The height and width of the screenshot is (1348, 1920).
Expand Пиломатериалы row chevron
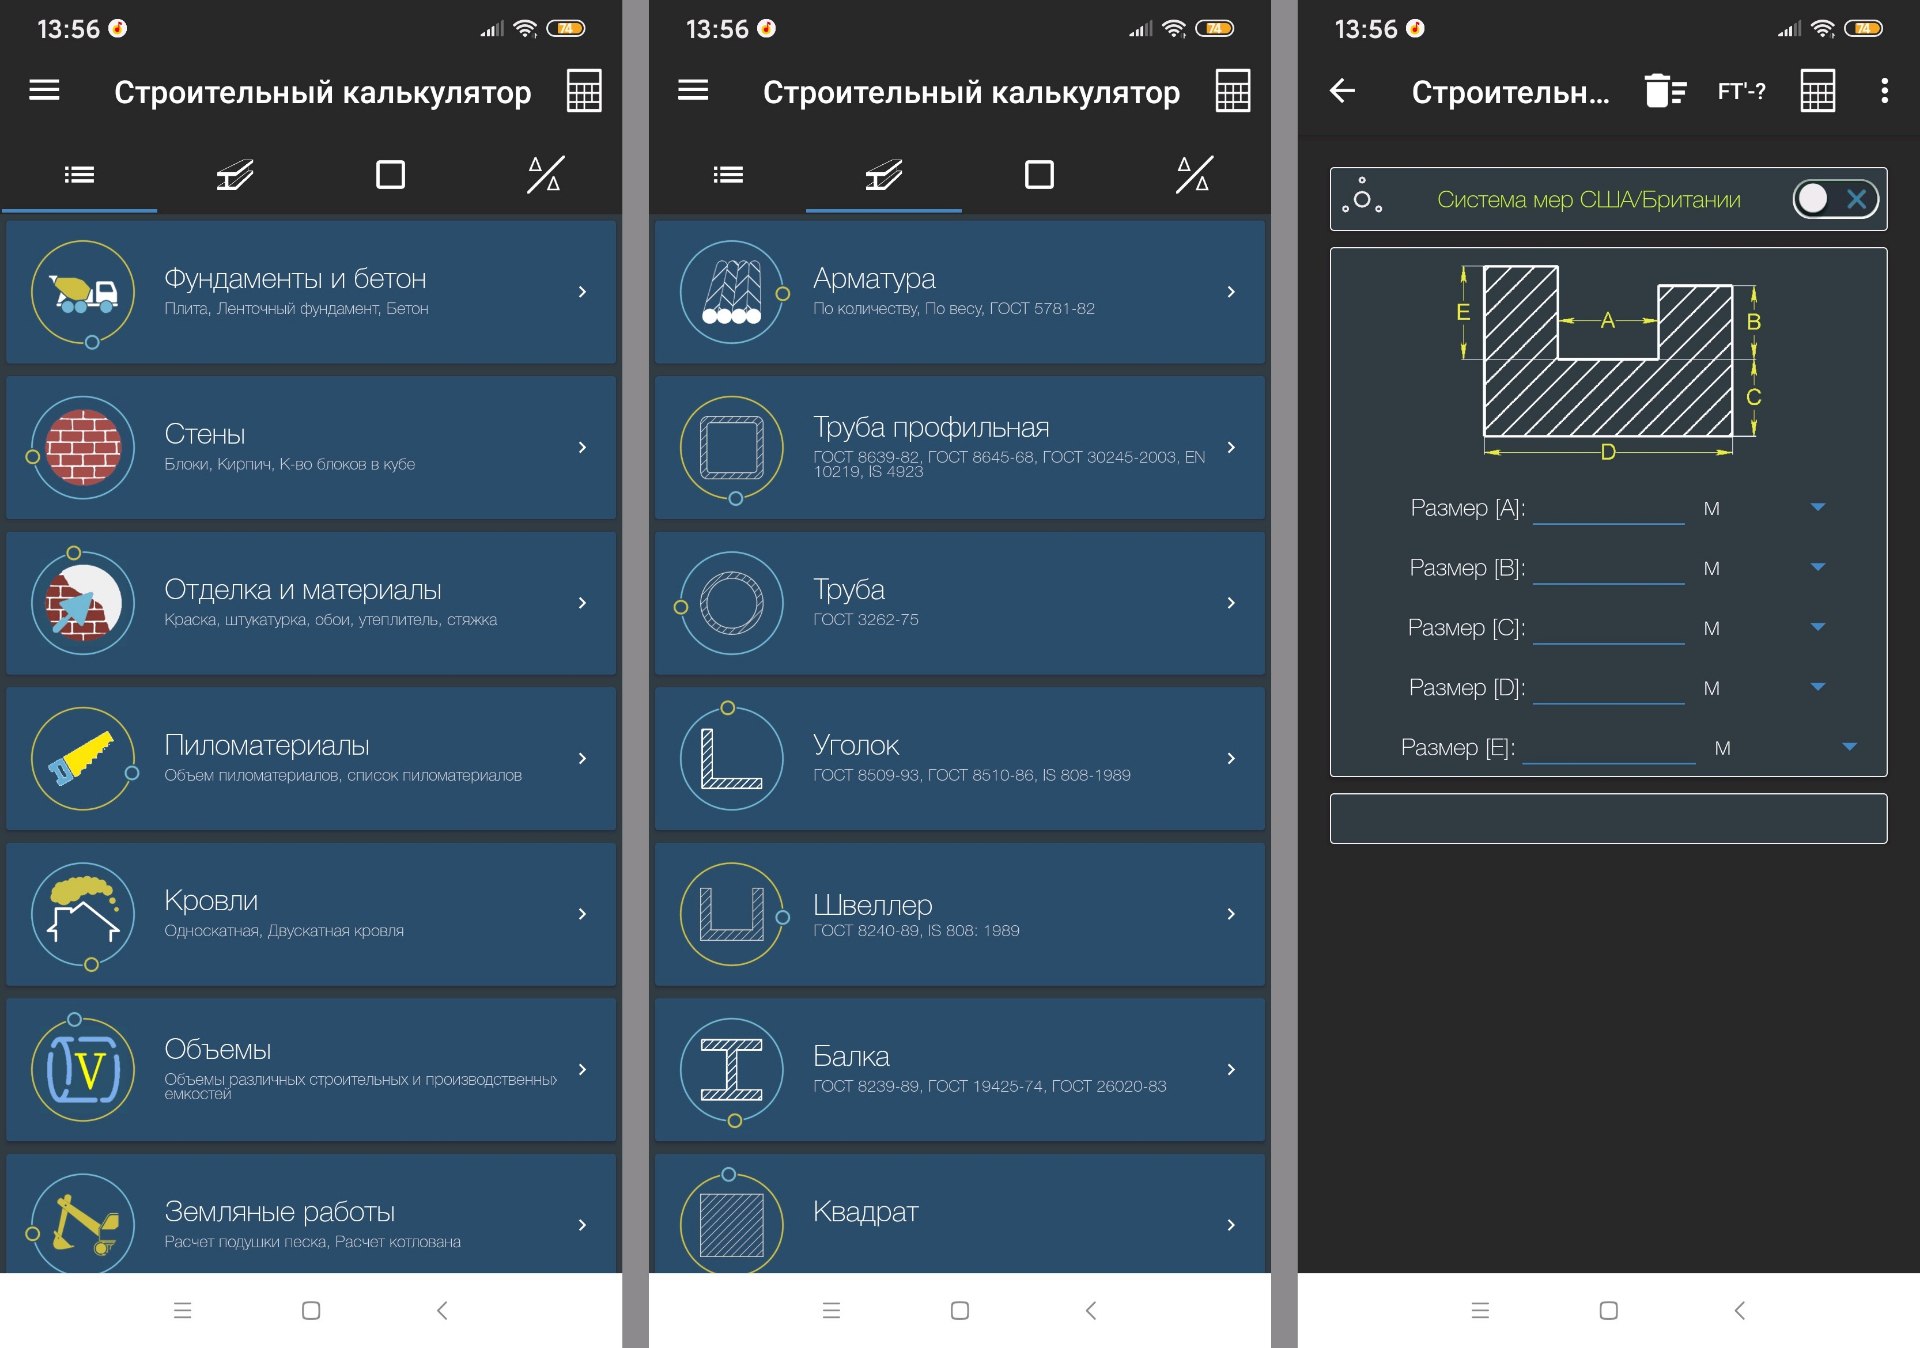582,758
